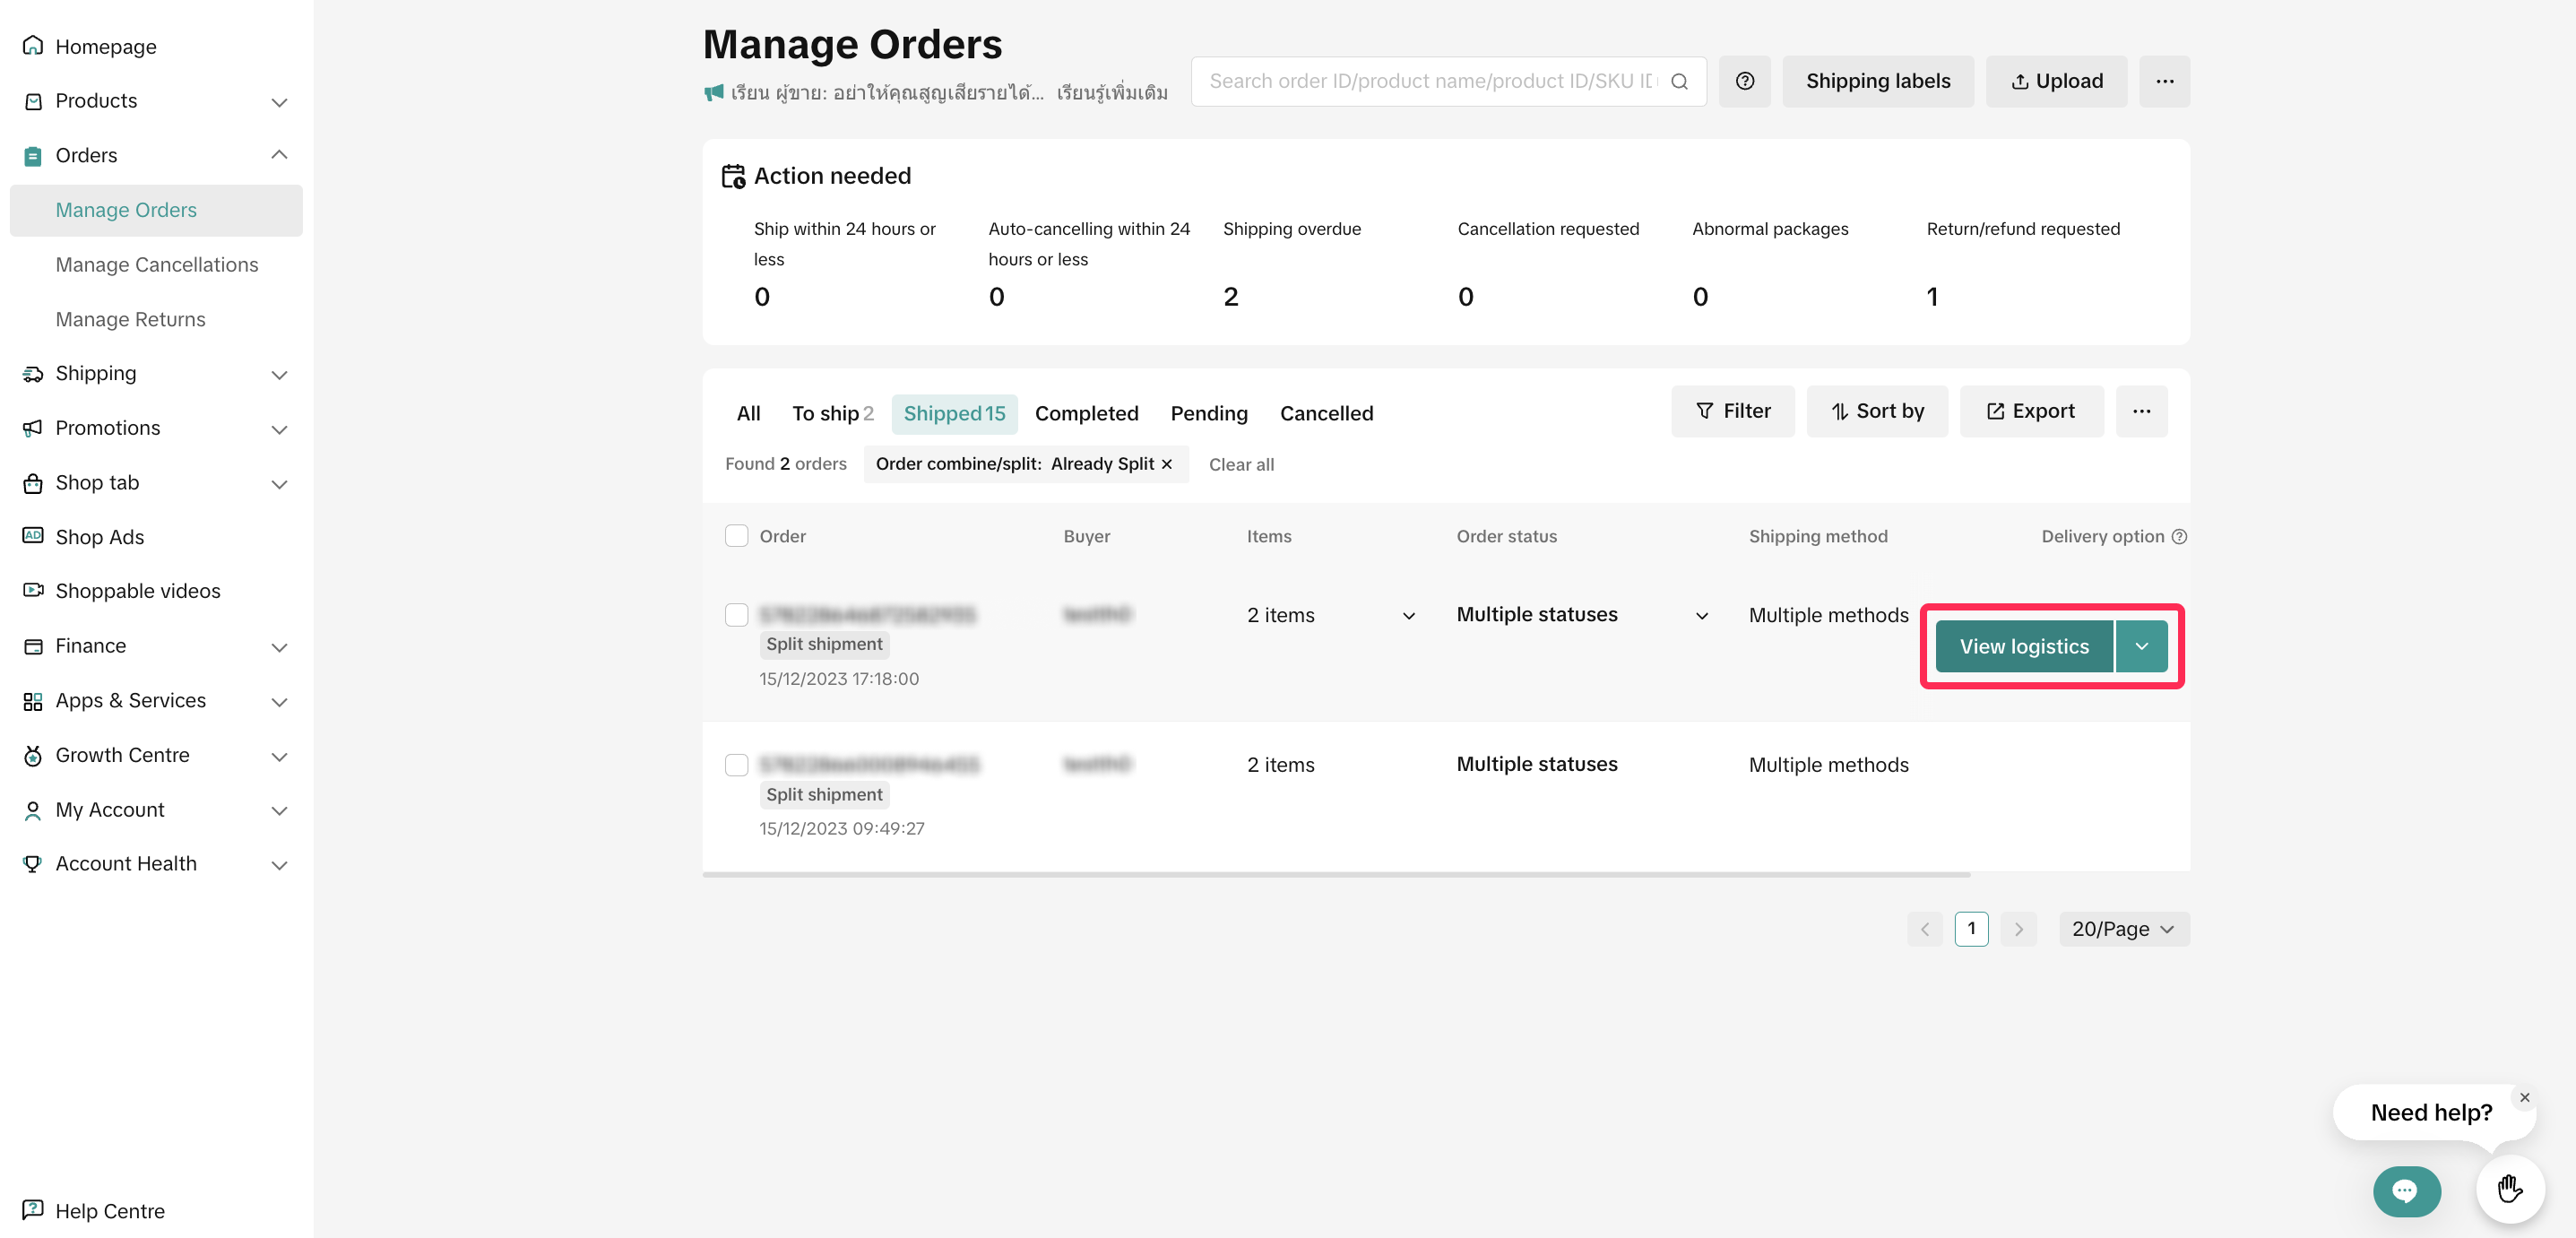2576x1238 pixels.
Task: Click the order search input field
Action: point(1430,81)
